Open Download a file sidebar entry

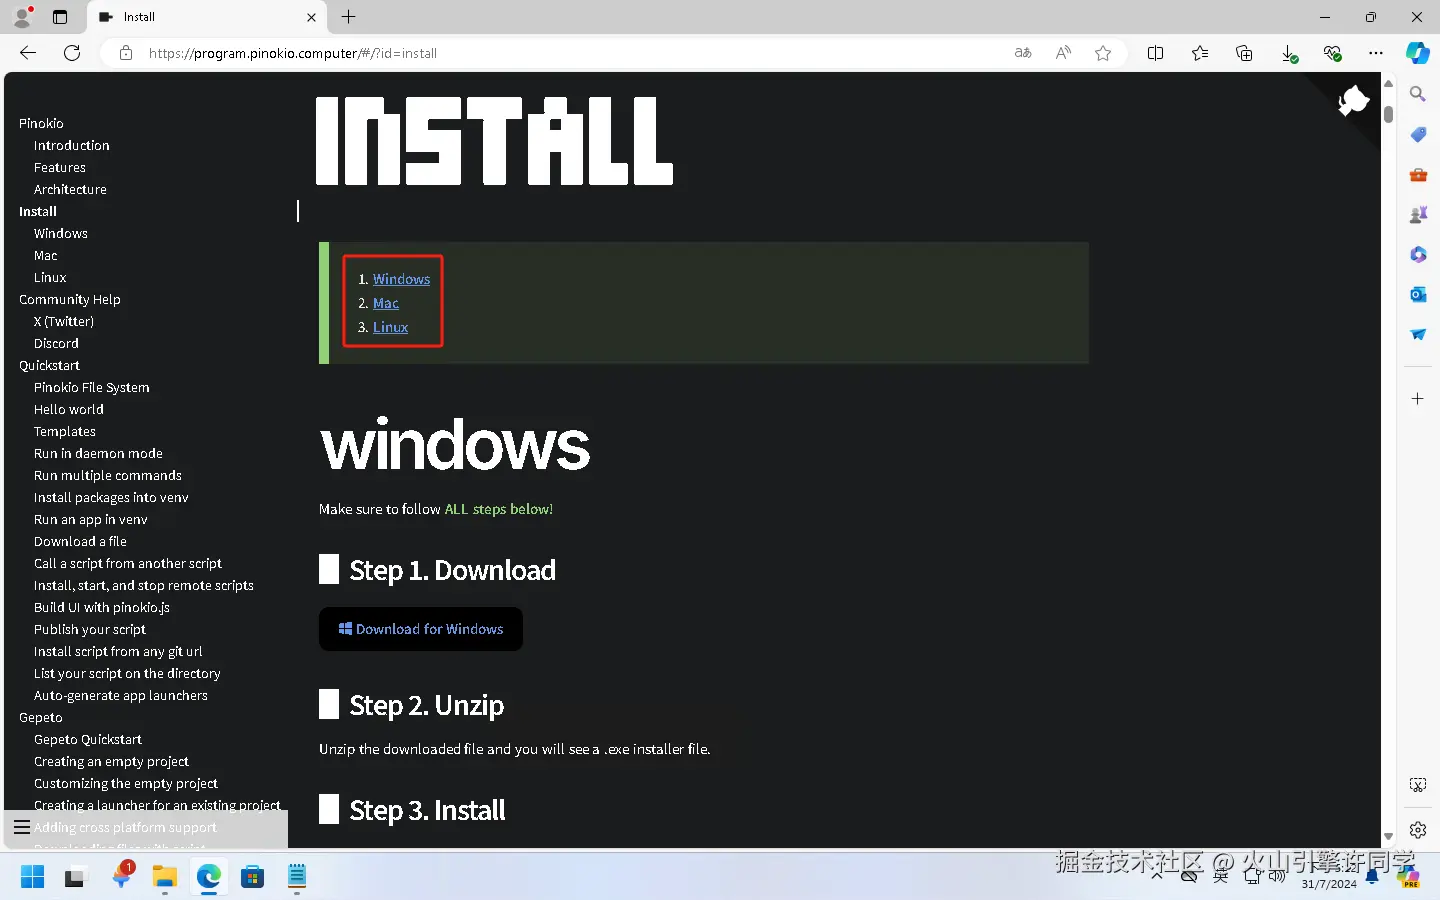pos(80,541)
